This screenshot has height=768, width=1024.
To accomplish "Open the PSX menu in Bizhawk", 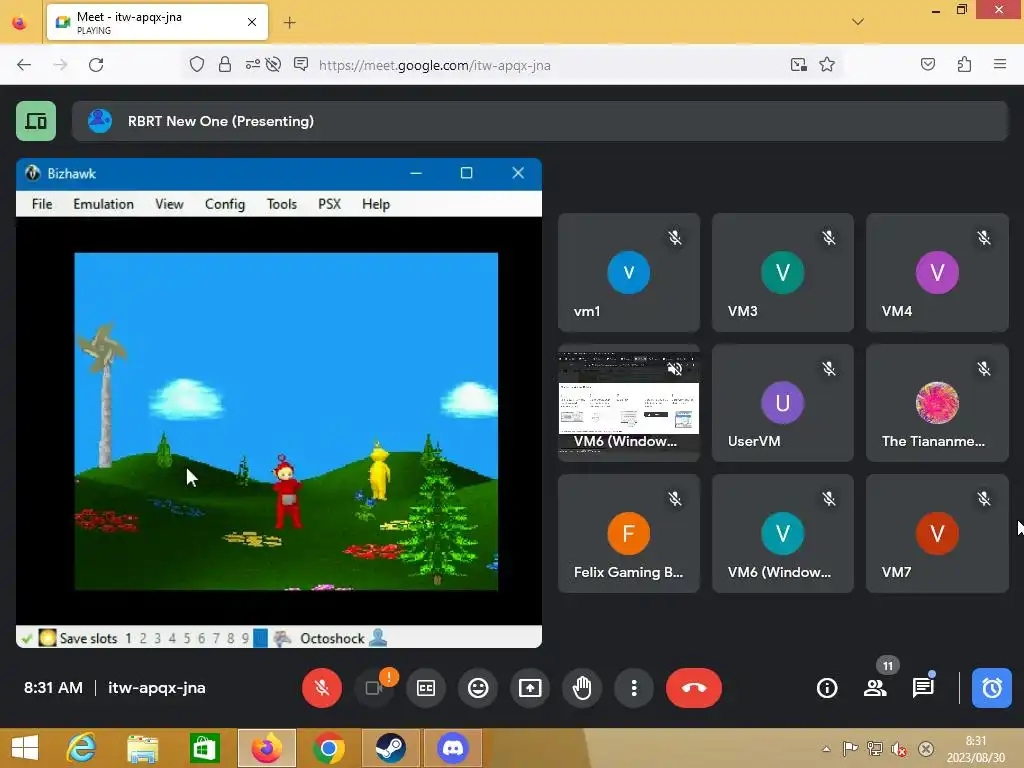I will coord(329,204).
